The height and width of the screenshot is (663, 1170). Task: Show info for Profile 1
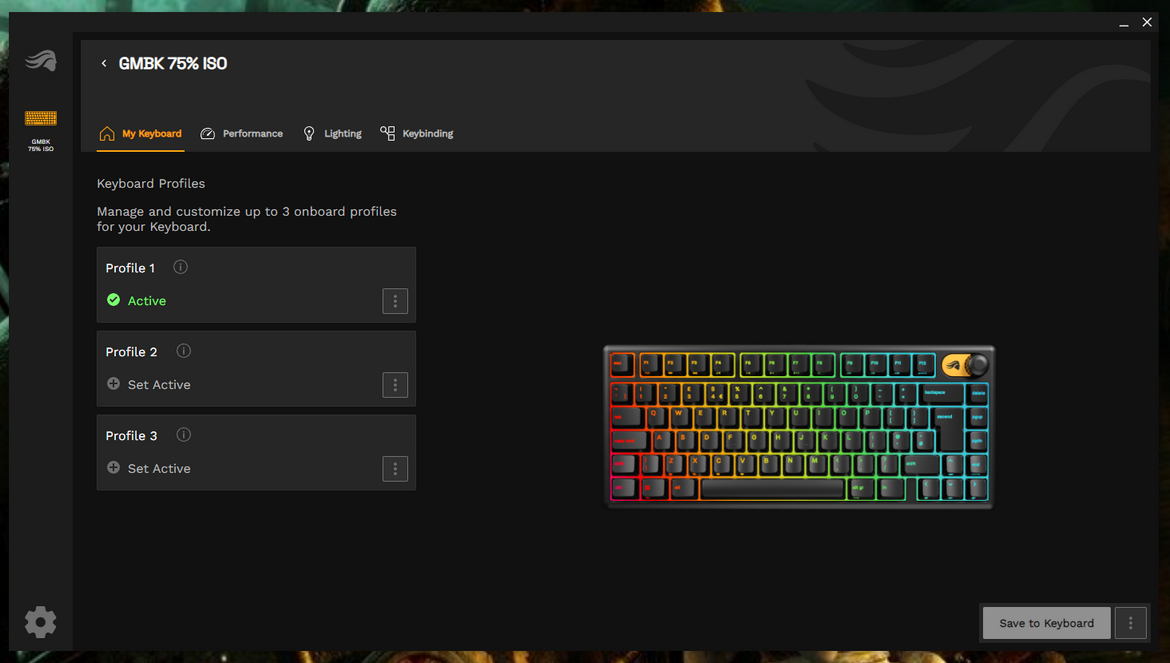tap(181, 267)
